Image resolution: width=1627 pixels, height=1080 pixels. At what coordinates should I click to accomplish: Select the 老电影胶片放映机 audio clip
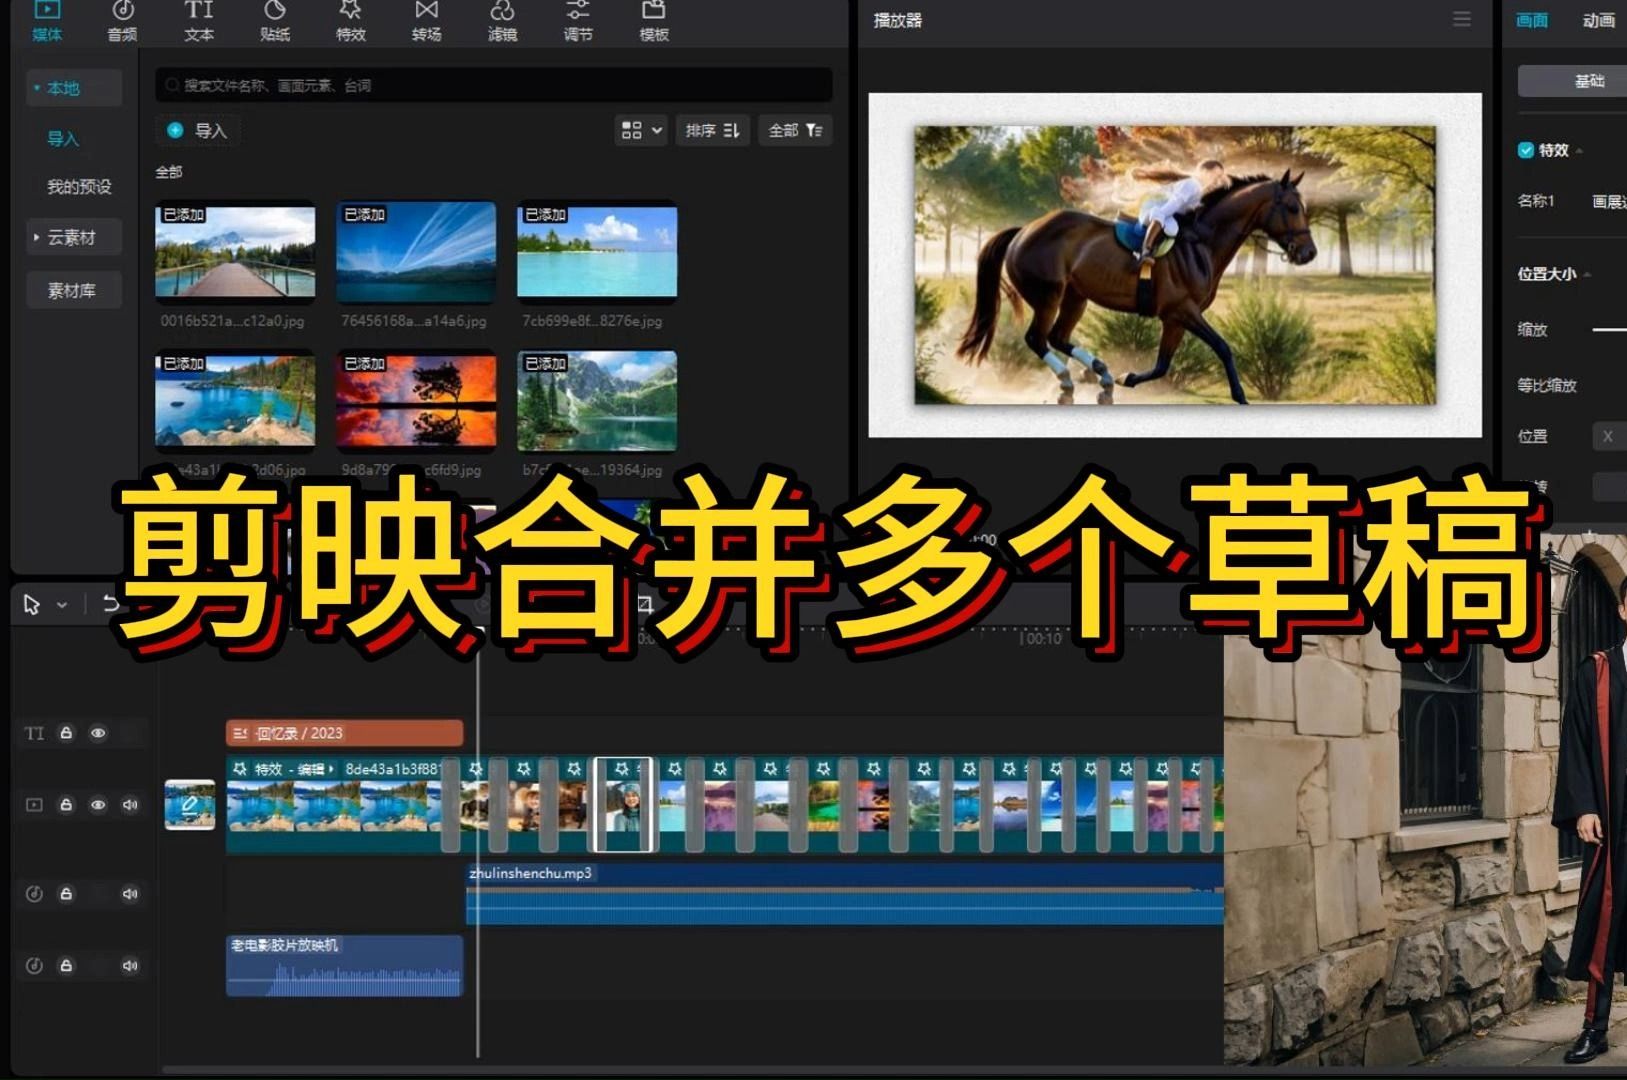pyautogui.click(x=345, y=965)
